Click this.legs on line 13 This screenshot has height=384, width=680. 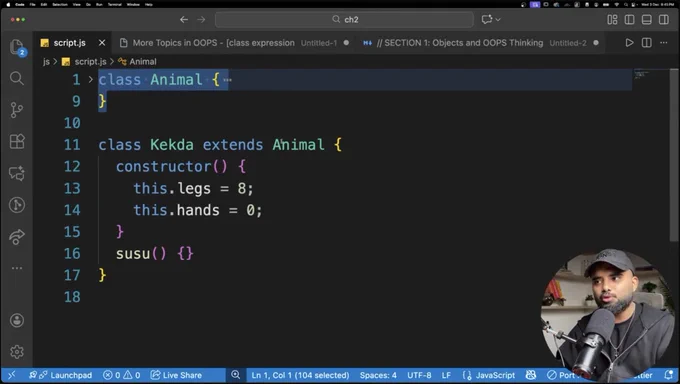point(172,188)
